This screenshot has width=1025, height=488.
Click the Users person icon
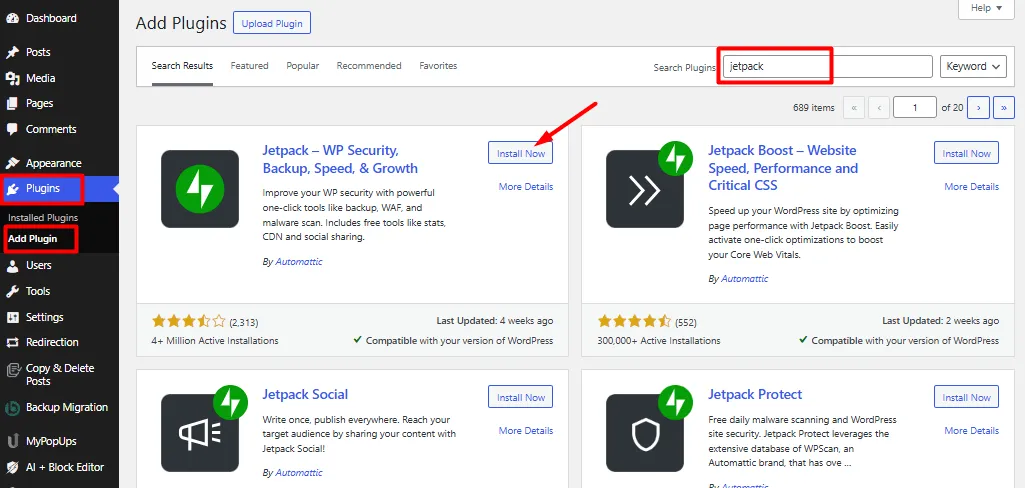12,265
